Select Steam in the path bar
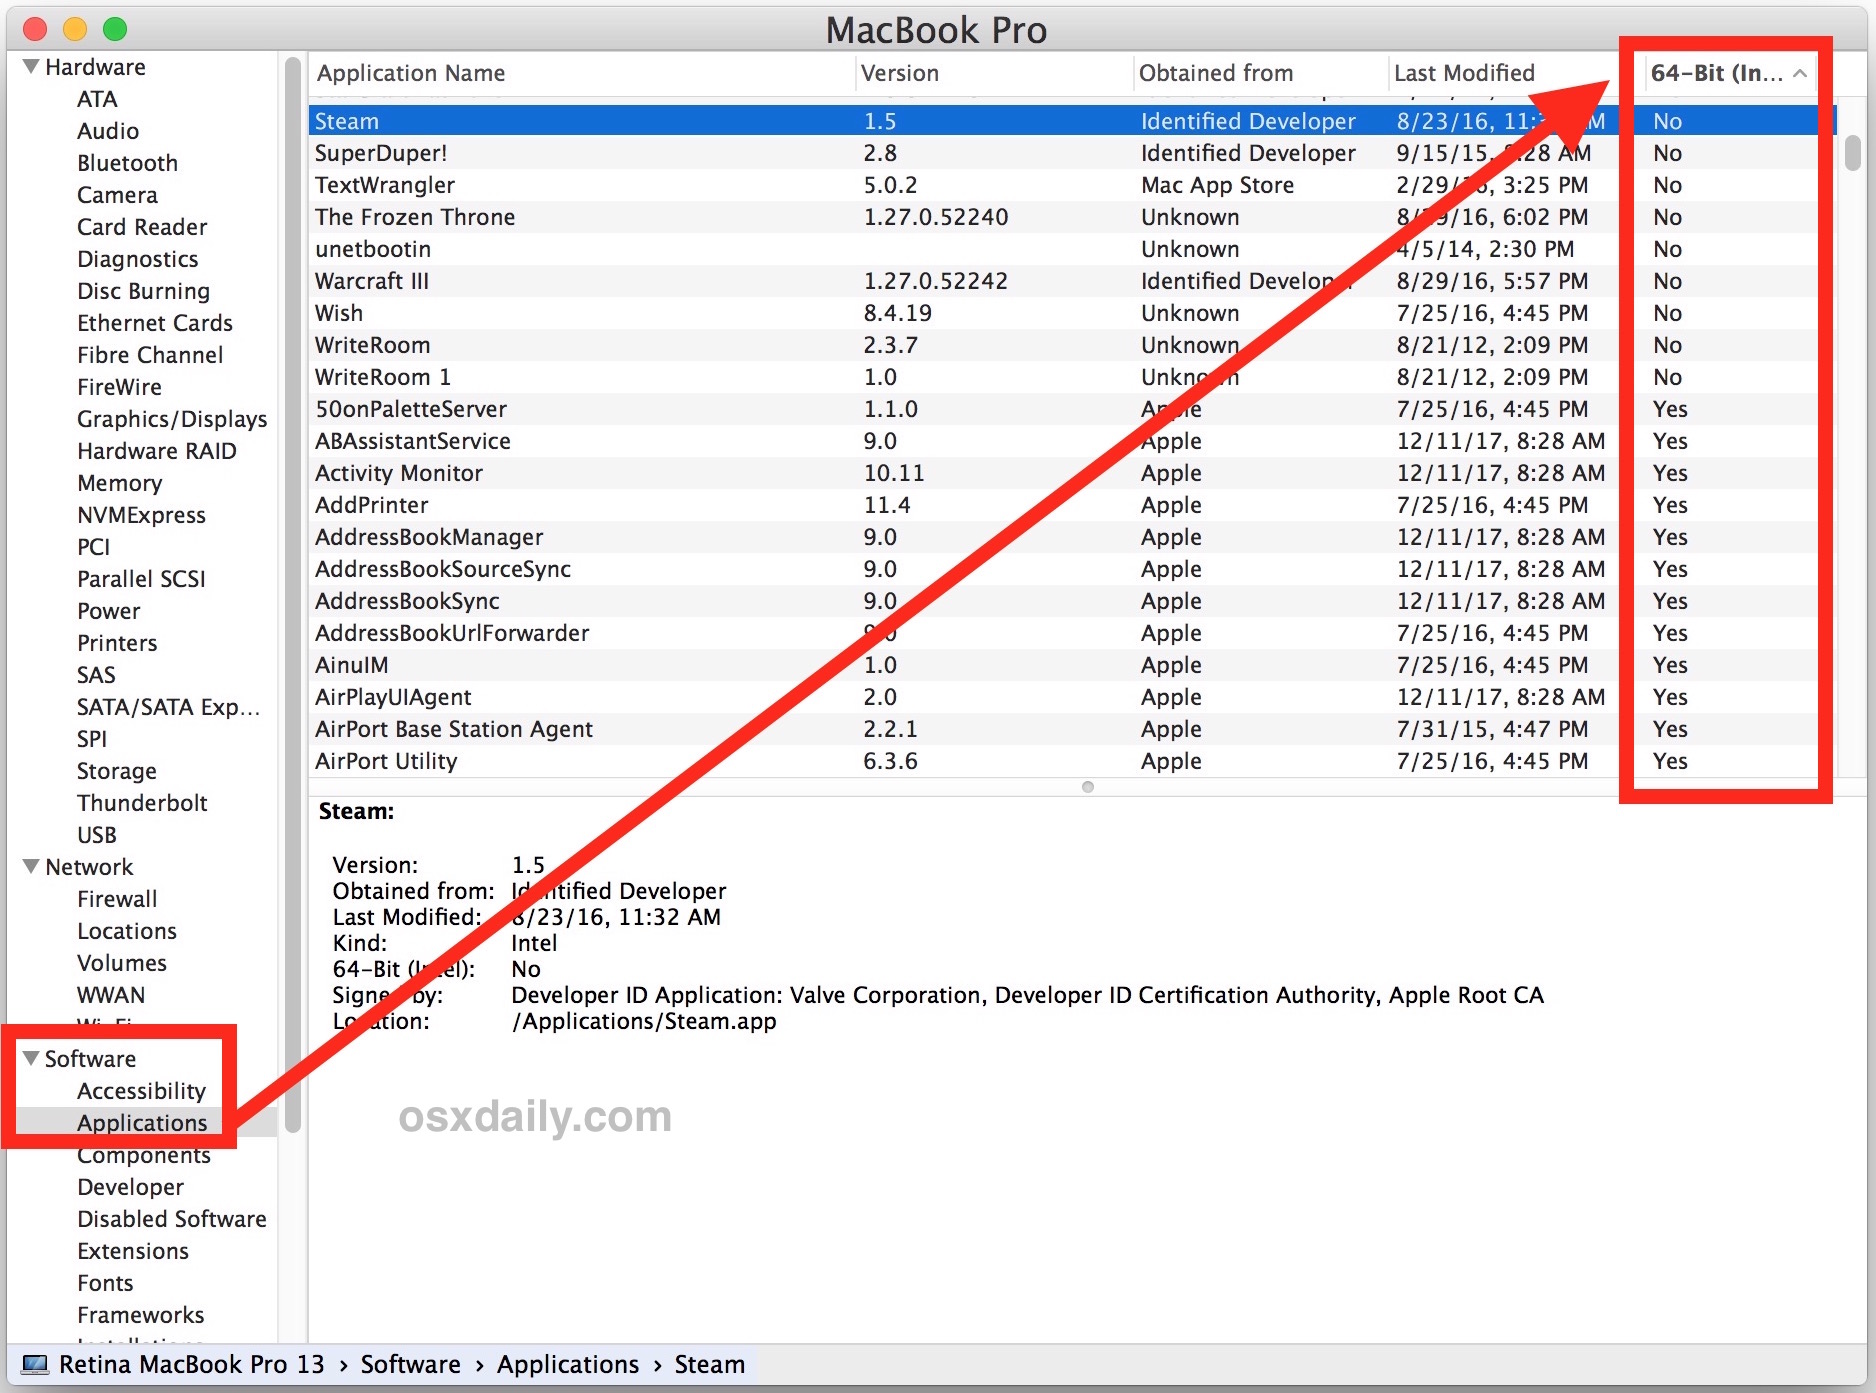1876x1393 pixels. click(x=709, y=1365)
